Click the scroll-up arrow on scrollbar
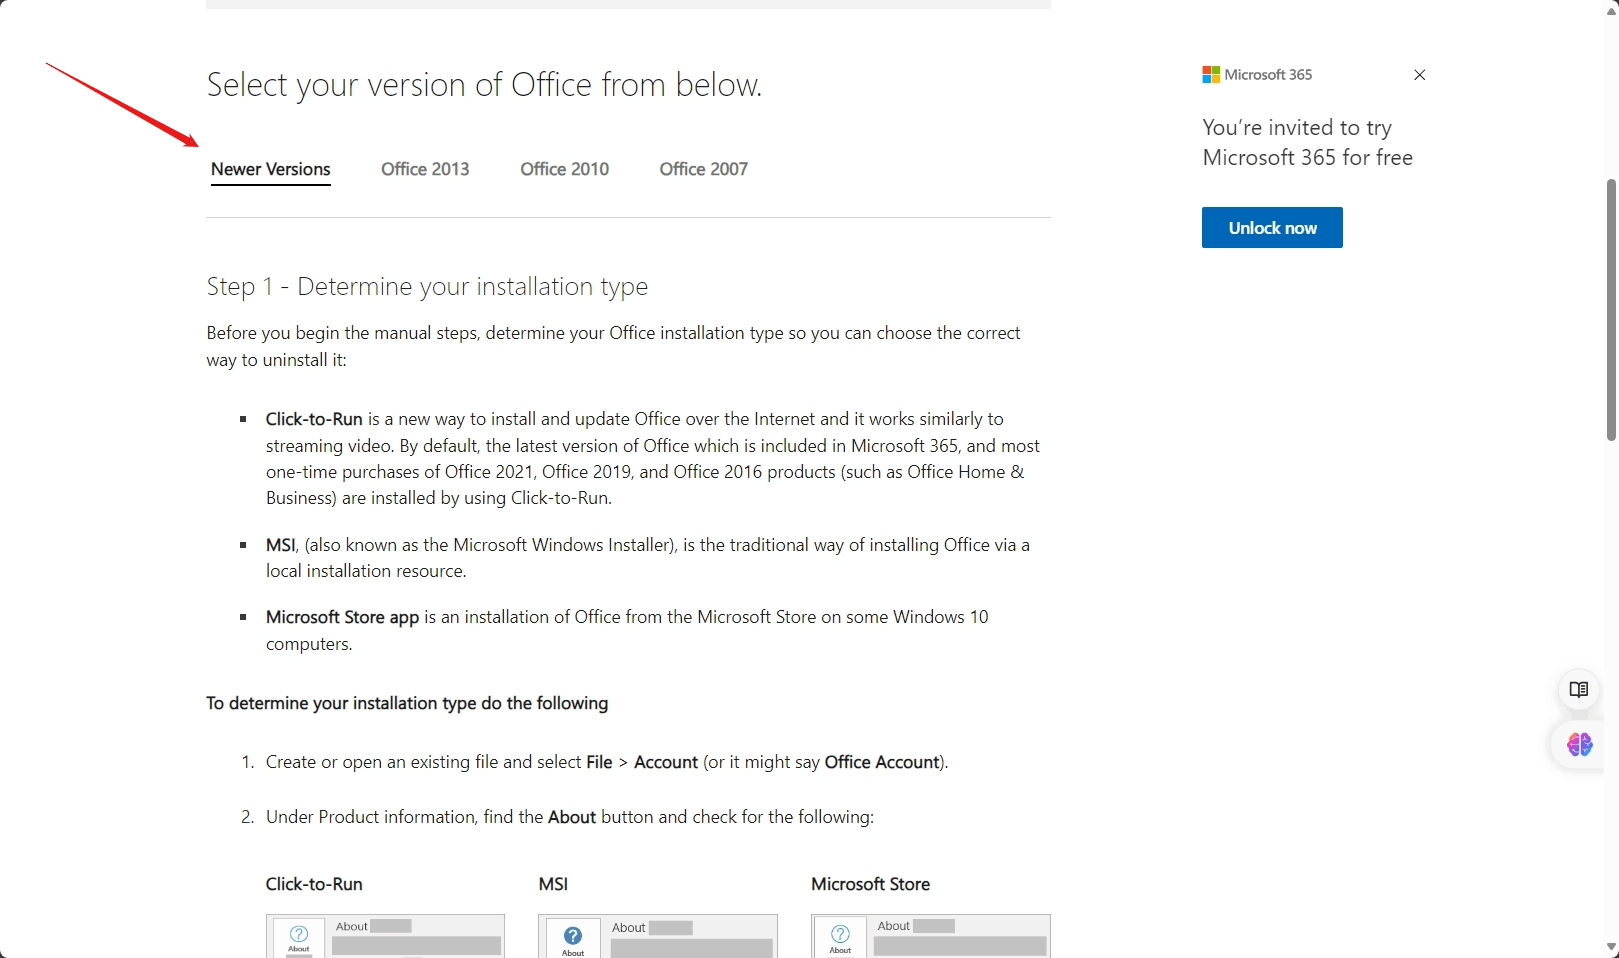The image size is (1619, 958). point(1610,10)
